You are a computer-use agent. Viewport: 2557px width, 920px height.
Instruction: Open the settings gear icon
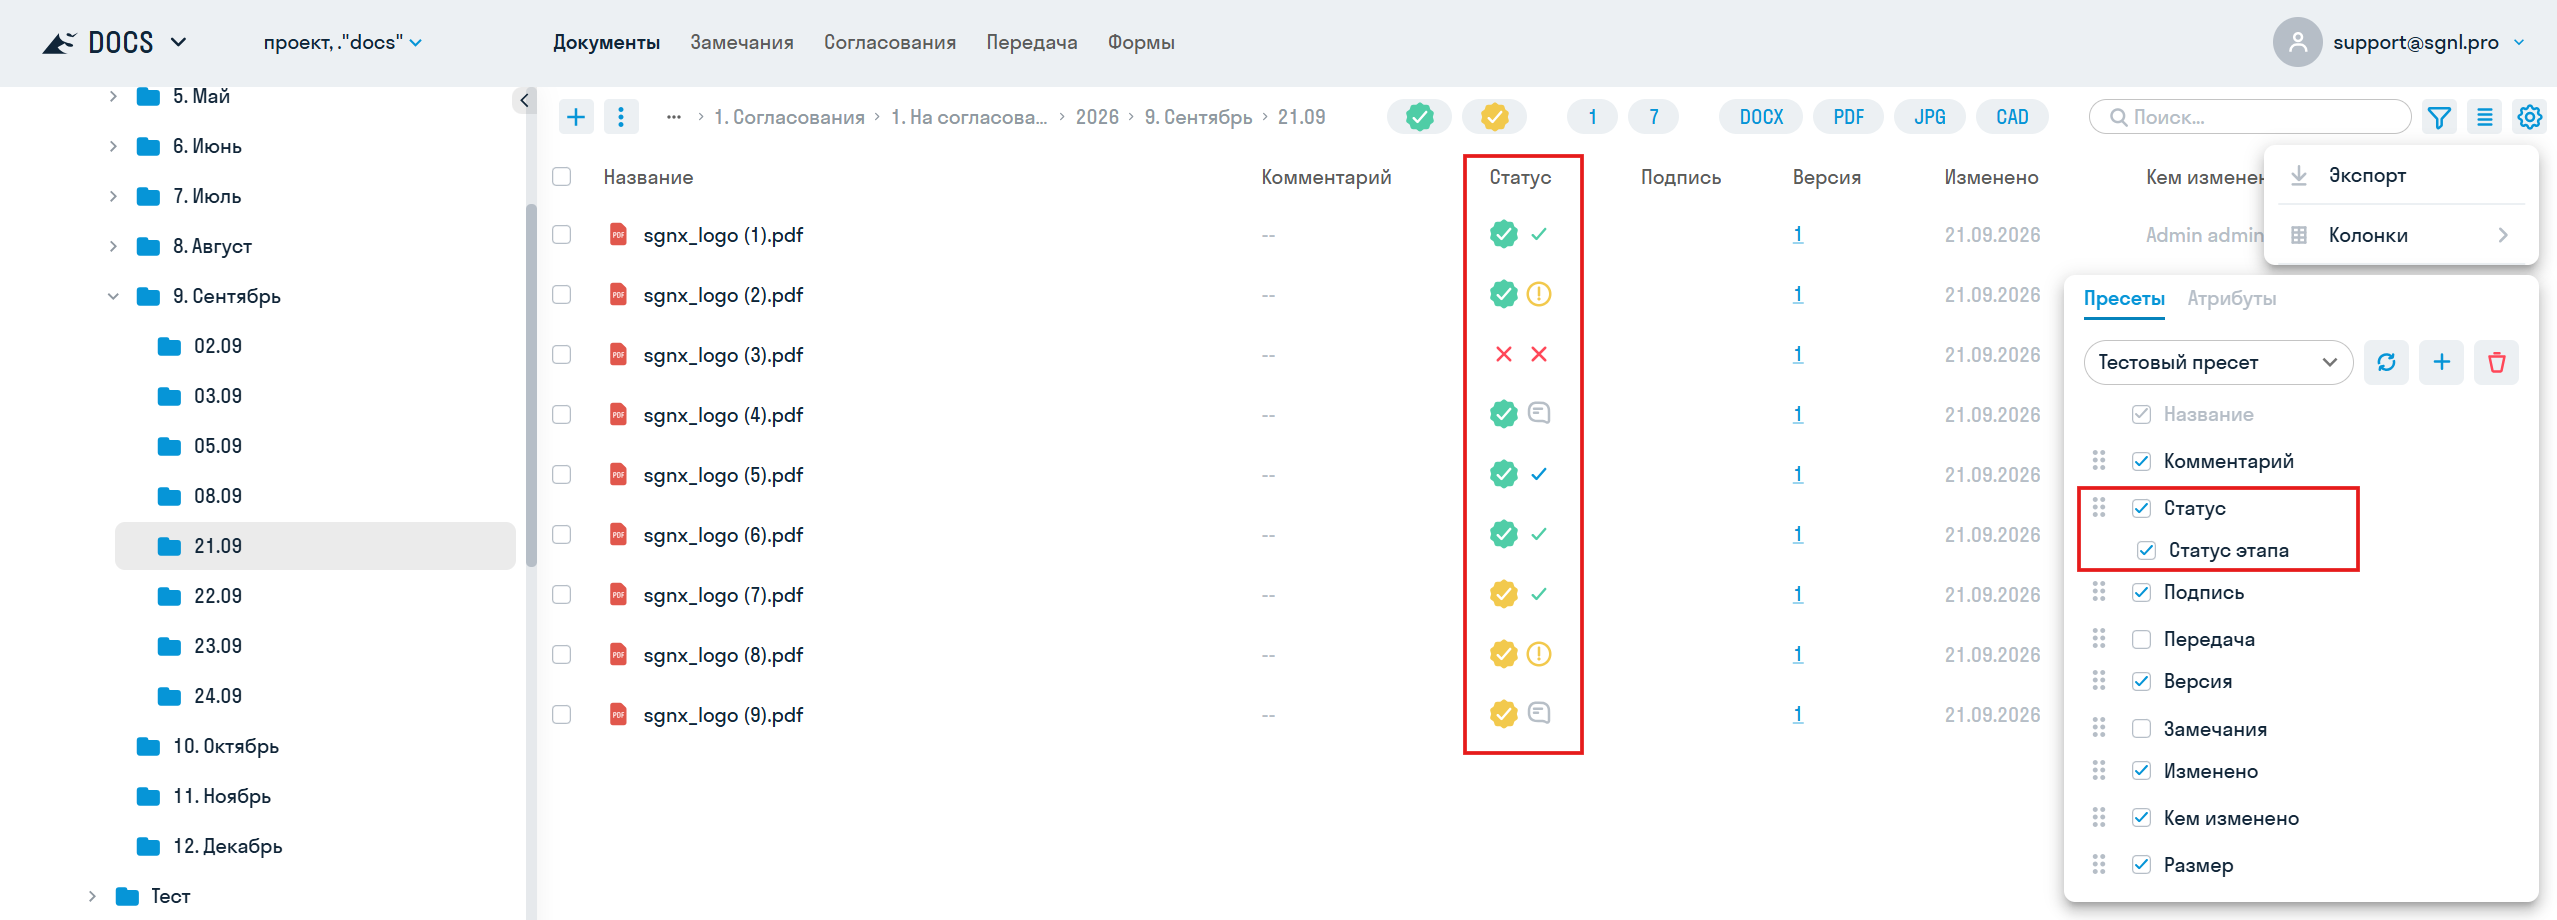click(2530, 117)
